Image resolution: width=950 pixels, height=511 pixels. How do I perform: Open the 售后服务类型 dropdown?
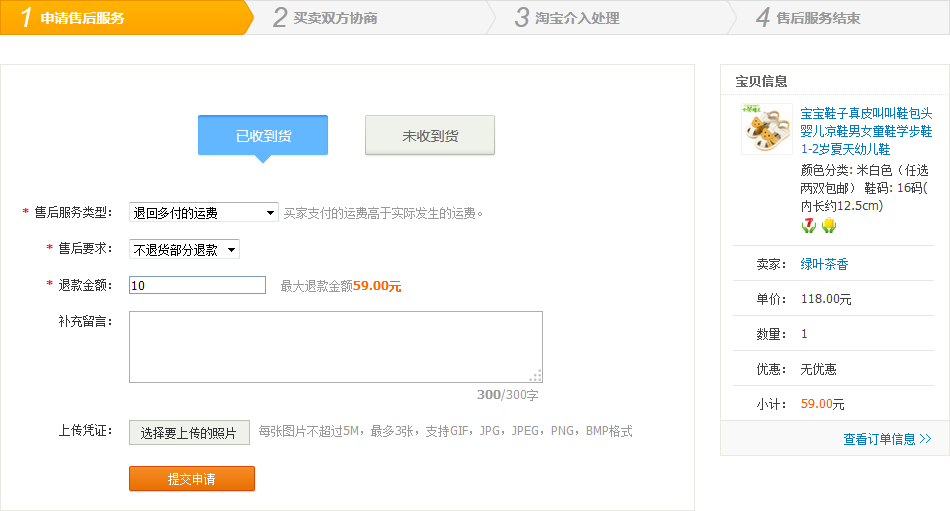pyautogui.click(x=204, y=213)
